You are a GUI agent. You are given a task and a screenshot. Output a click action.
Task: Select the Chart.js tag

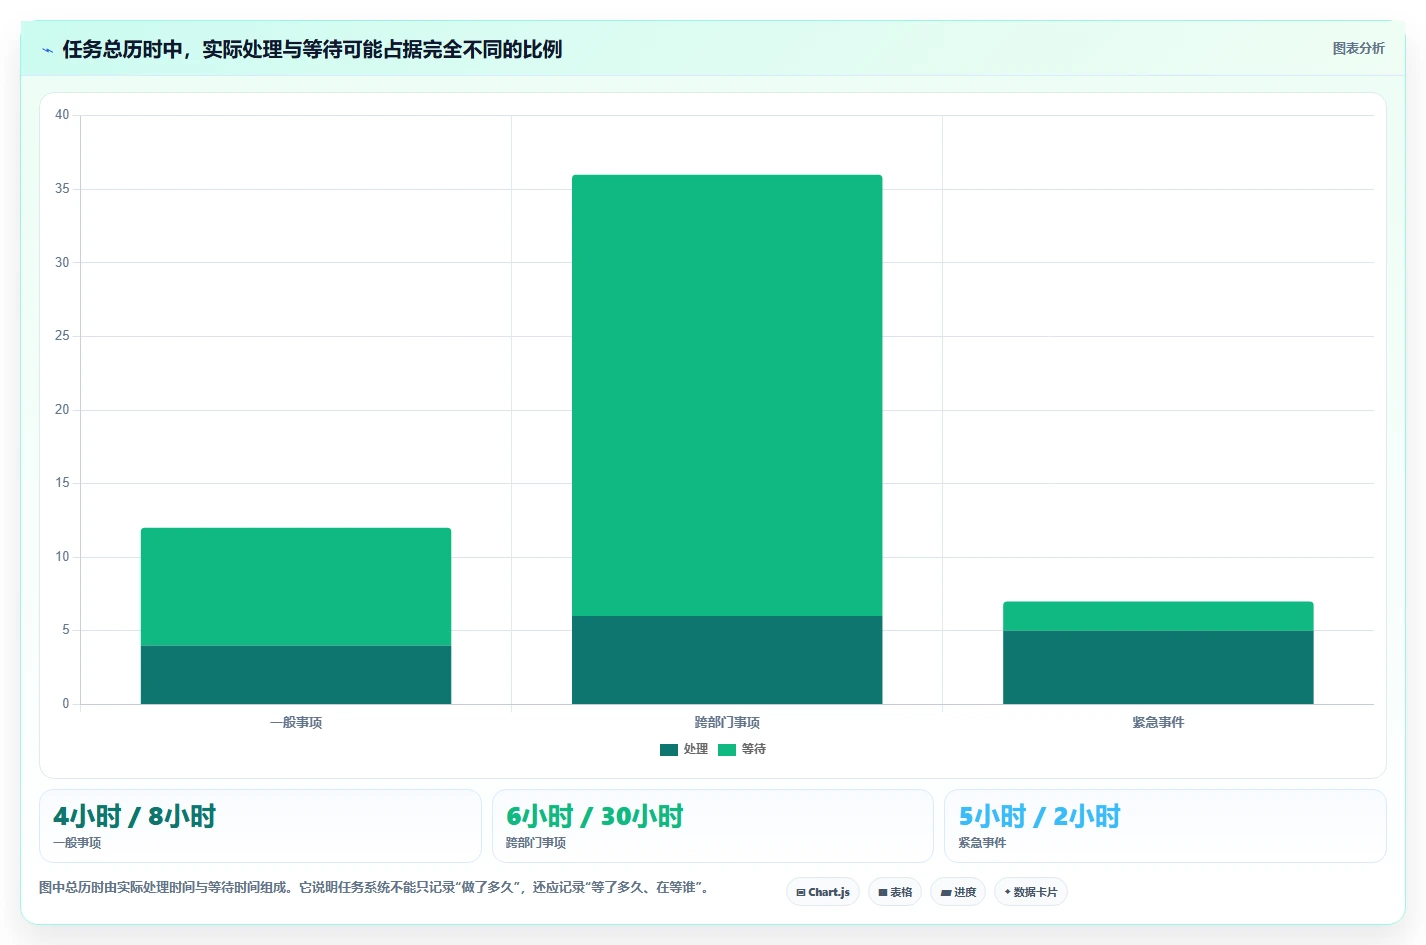point(823,892)
